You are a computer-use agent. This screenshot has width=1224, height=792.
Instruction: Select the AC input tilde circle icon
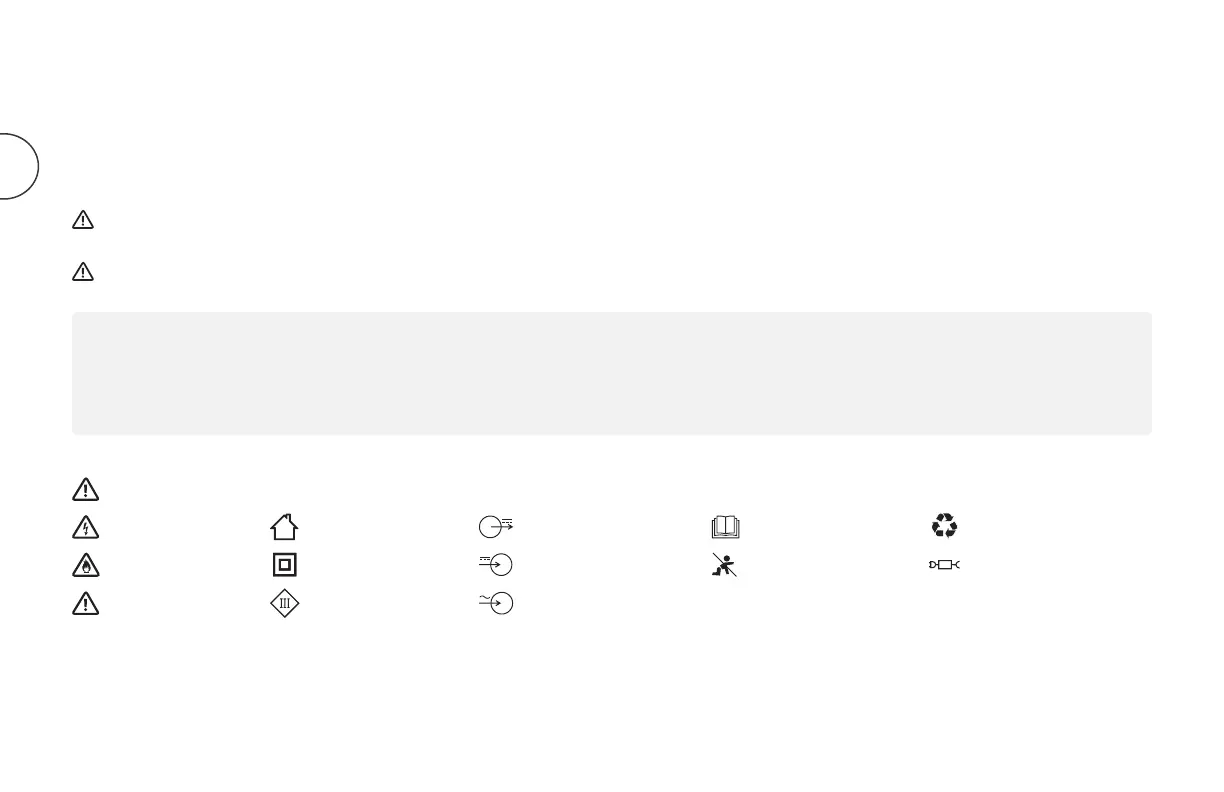(x=496, y=603)
